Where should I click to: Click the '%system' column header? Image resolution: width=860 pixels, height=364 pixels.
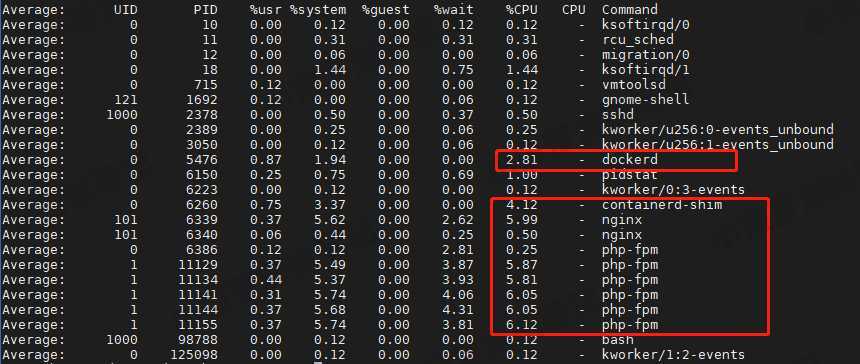[318, 10]
